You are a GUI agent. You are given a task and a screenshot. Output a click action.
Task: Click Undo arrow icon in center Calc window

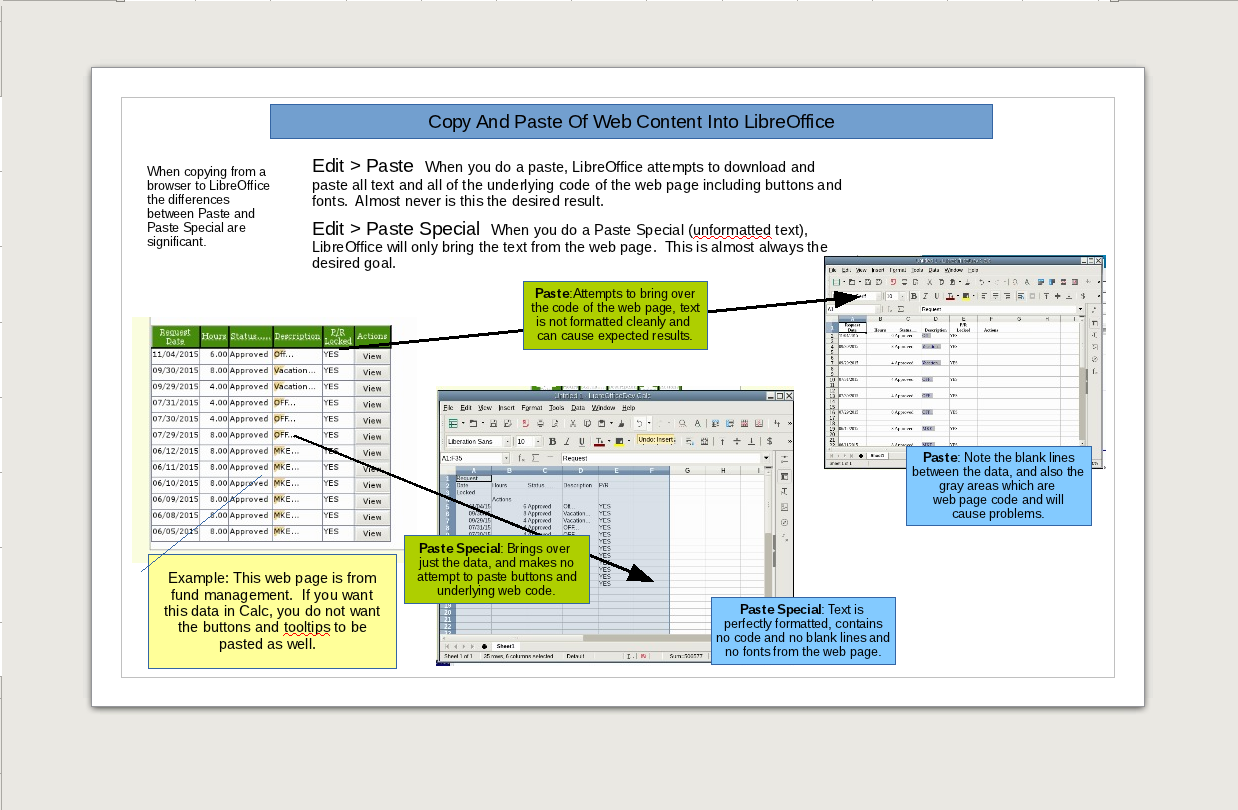tap(639, 423)
